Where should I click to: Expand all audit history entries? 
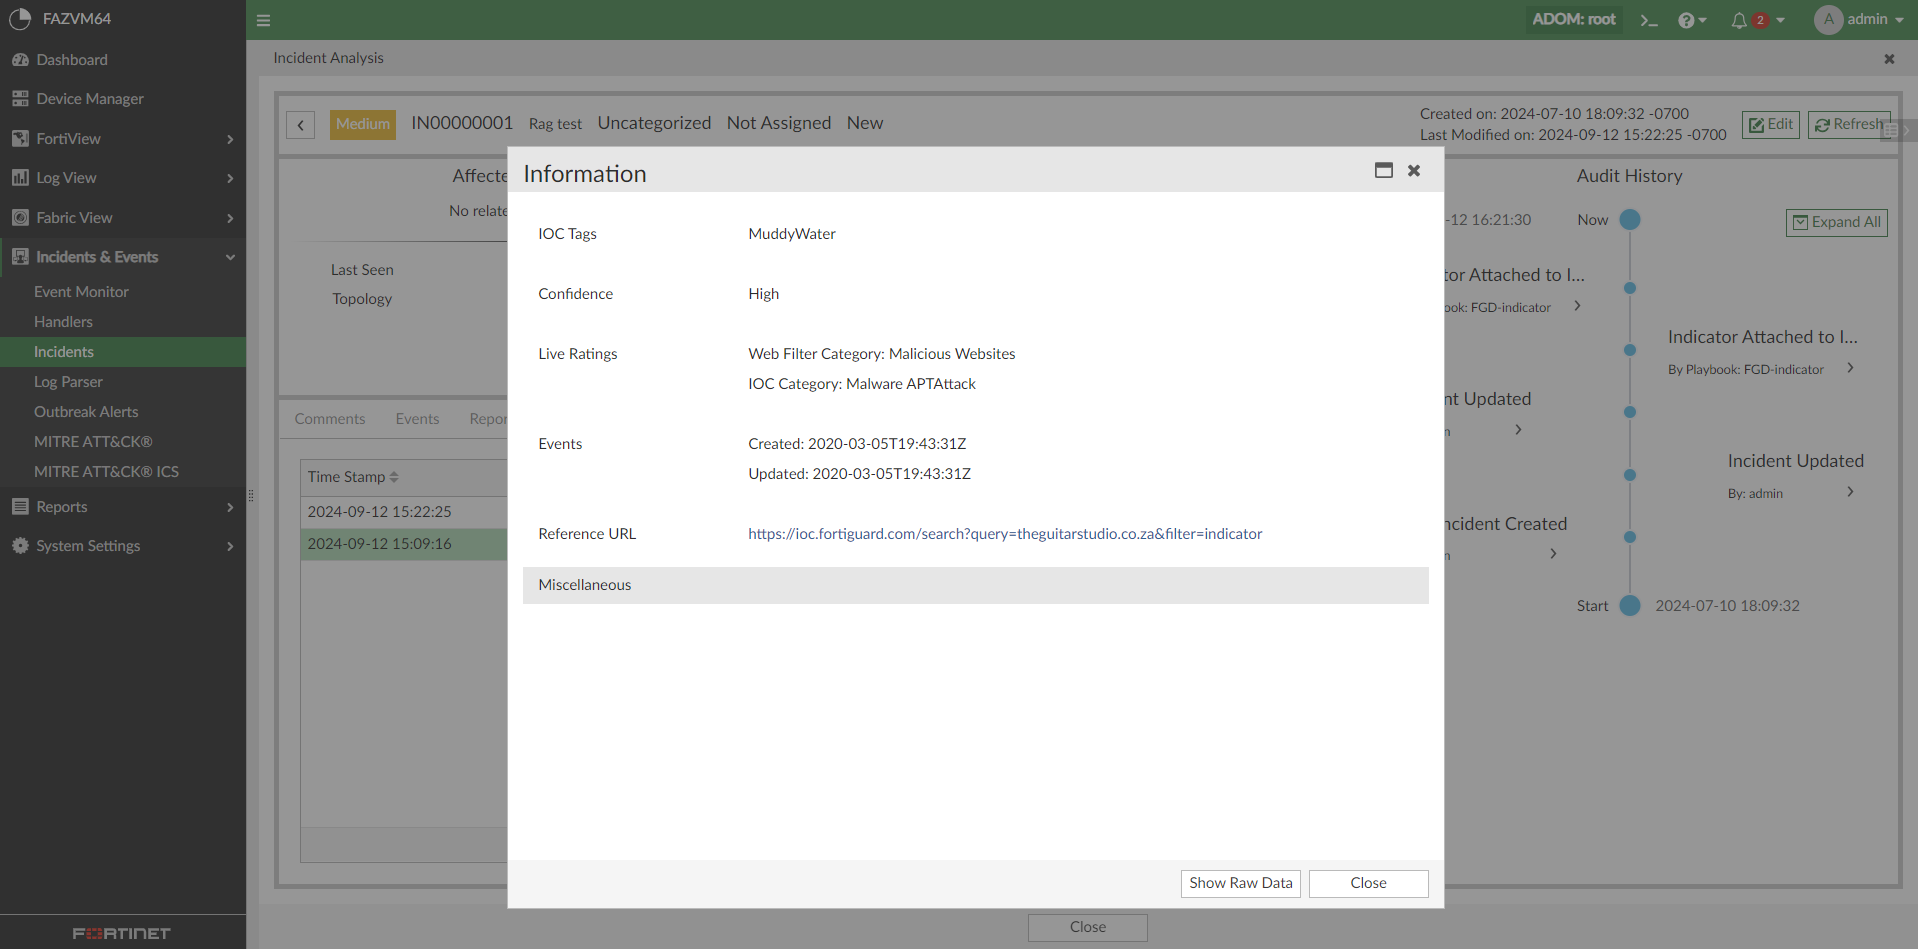click(x=1836, y=222)
